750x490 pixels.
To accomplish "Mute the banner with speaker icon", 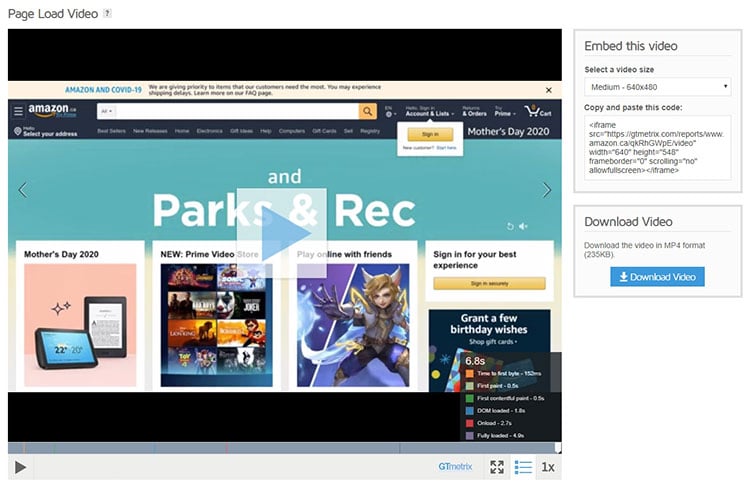I will (524, 226).
